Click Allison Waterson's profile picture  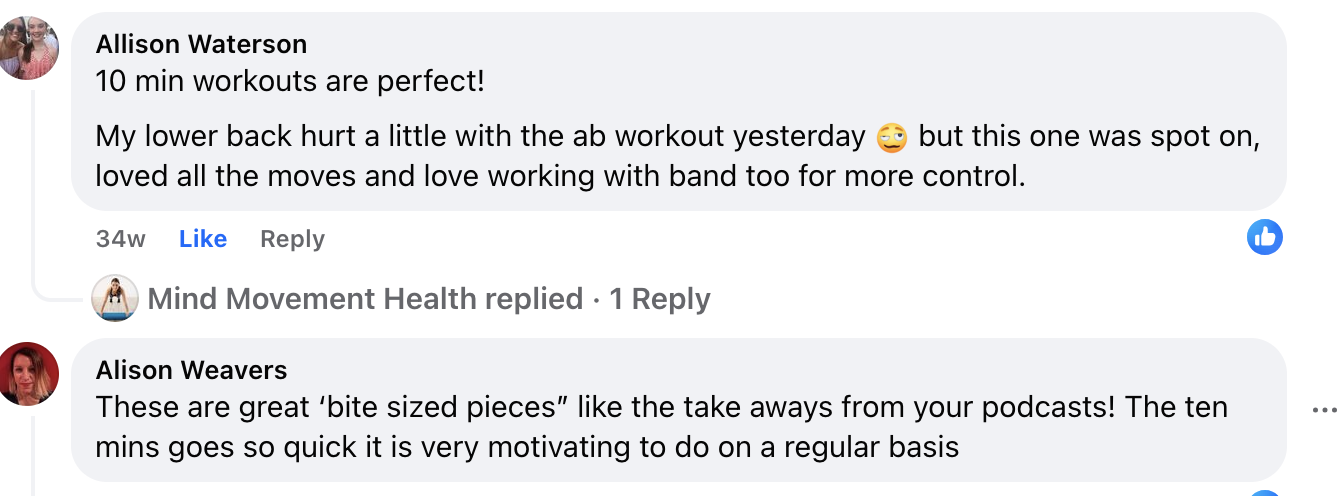point(29,47)
